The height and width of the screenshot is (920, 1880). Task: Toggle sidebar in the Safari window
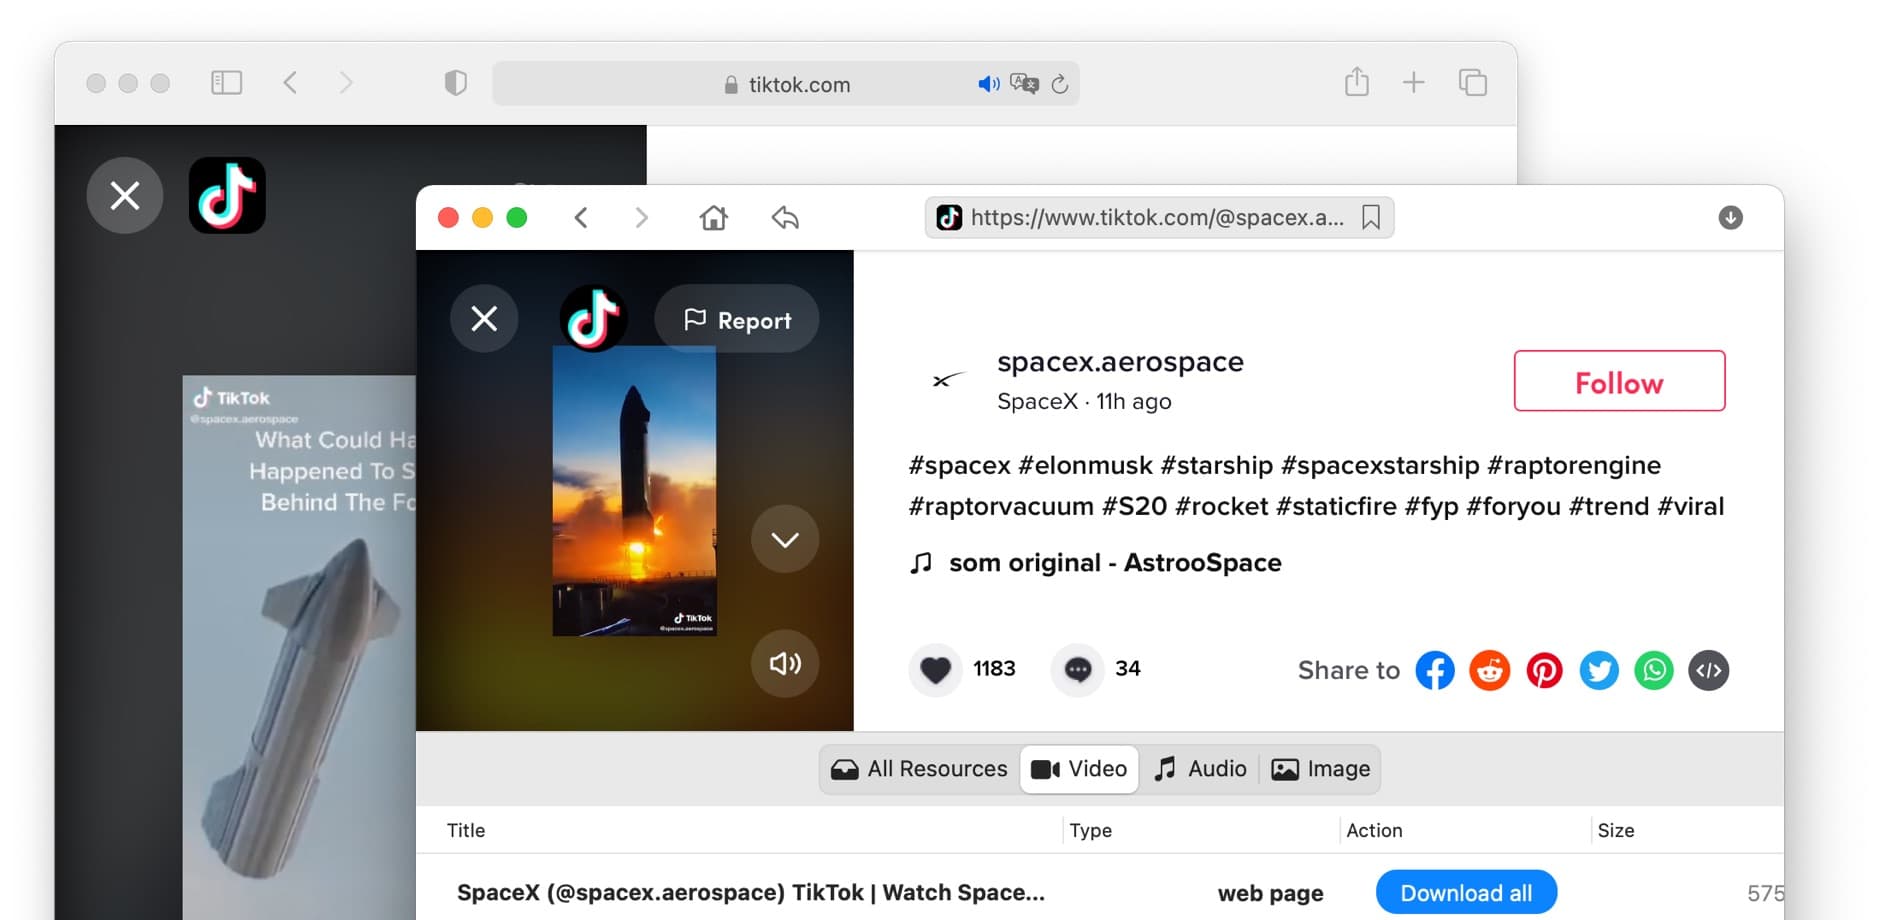[x=227, y=83]
